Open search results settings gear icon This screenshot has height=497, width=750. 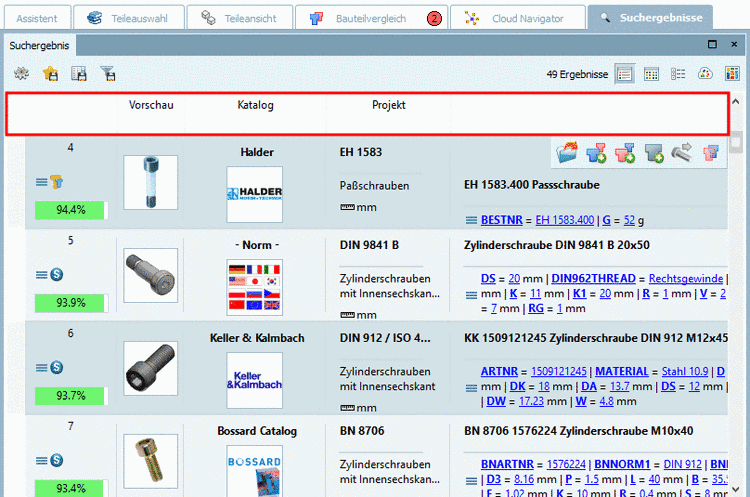21,74
